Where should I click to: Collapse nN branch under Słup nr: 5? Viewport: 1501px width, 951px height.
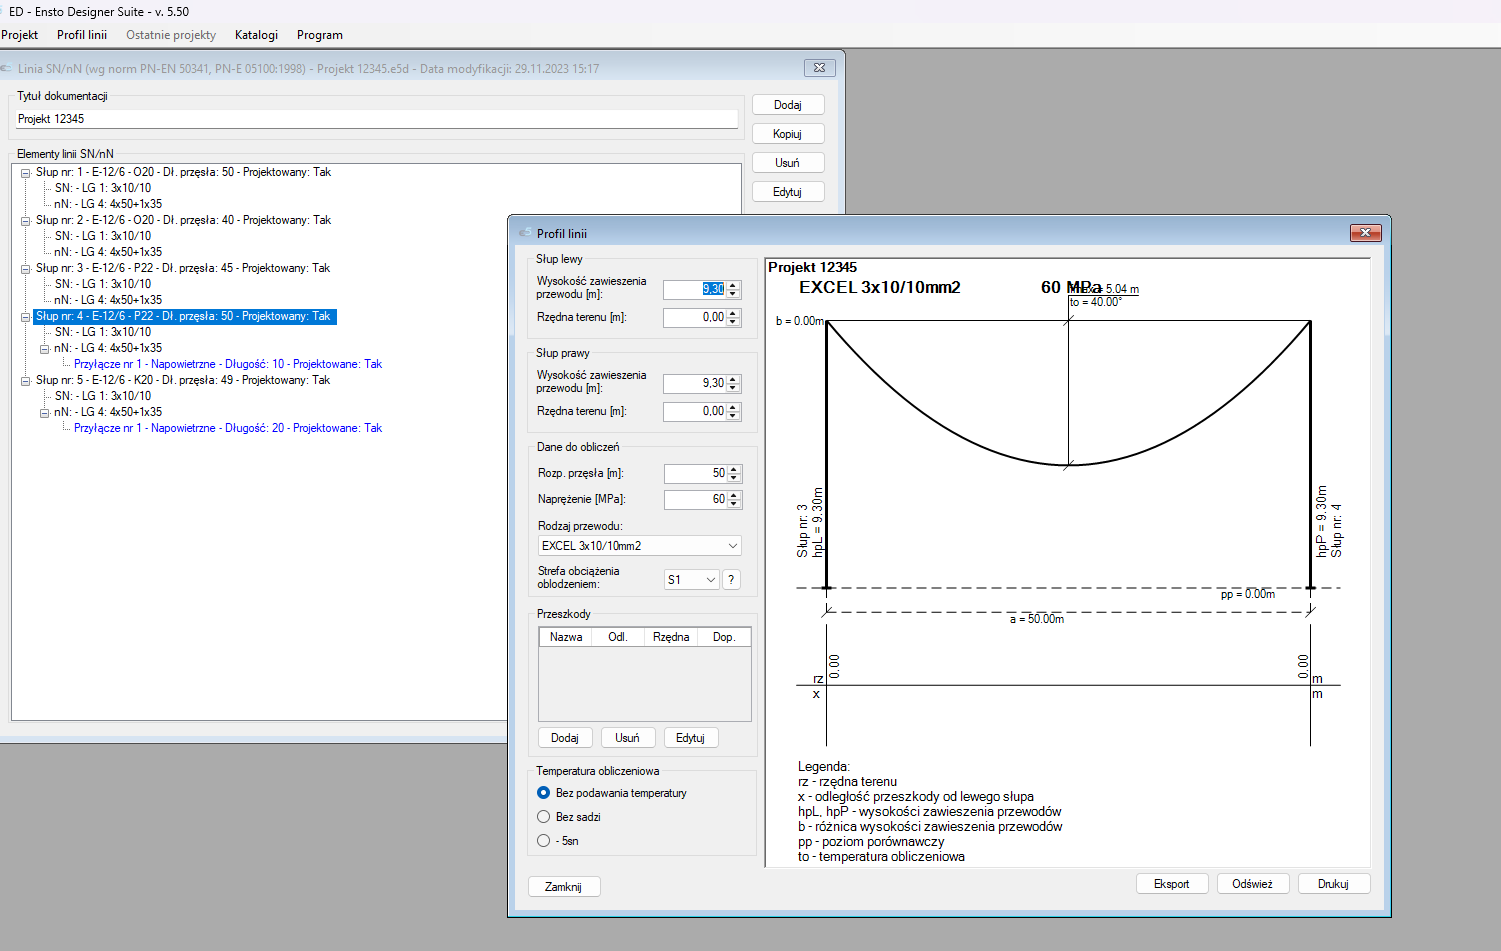(x=45, y=413)
